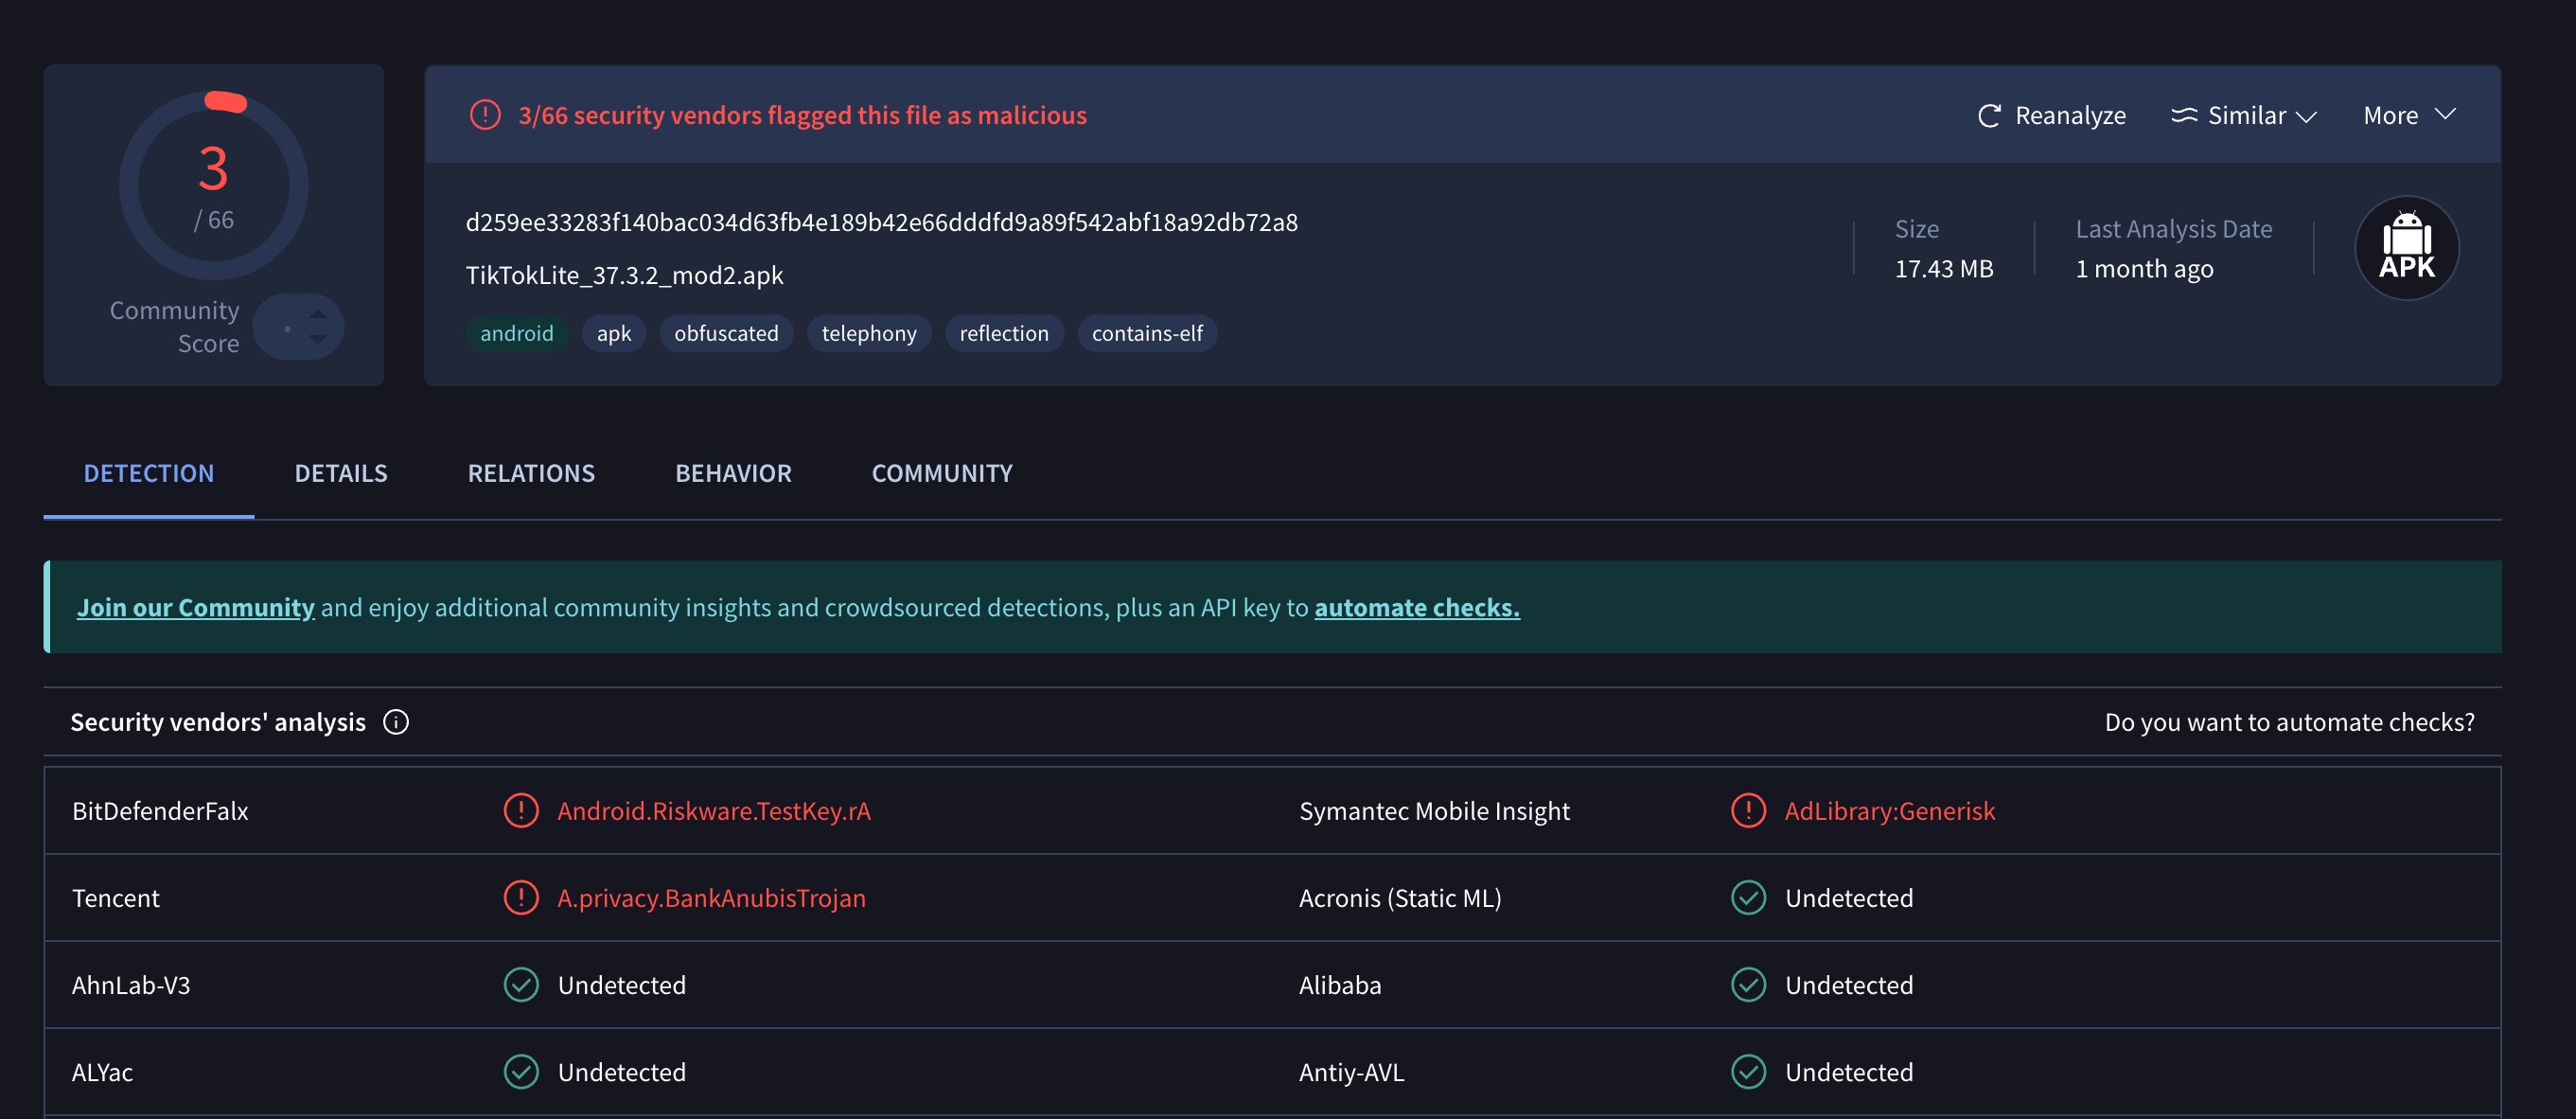
Task: Click the Reanalyze refresh icon
Action: [x=1989, y=116]
